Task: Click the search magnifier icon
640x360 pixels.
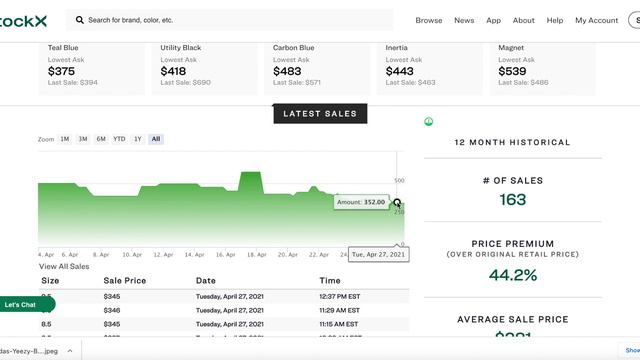Action: pos(80,20)
